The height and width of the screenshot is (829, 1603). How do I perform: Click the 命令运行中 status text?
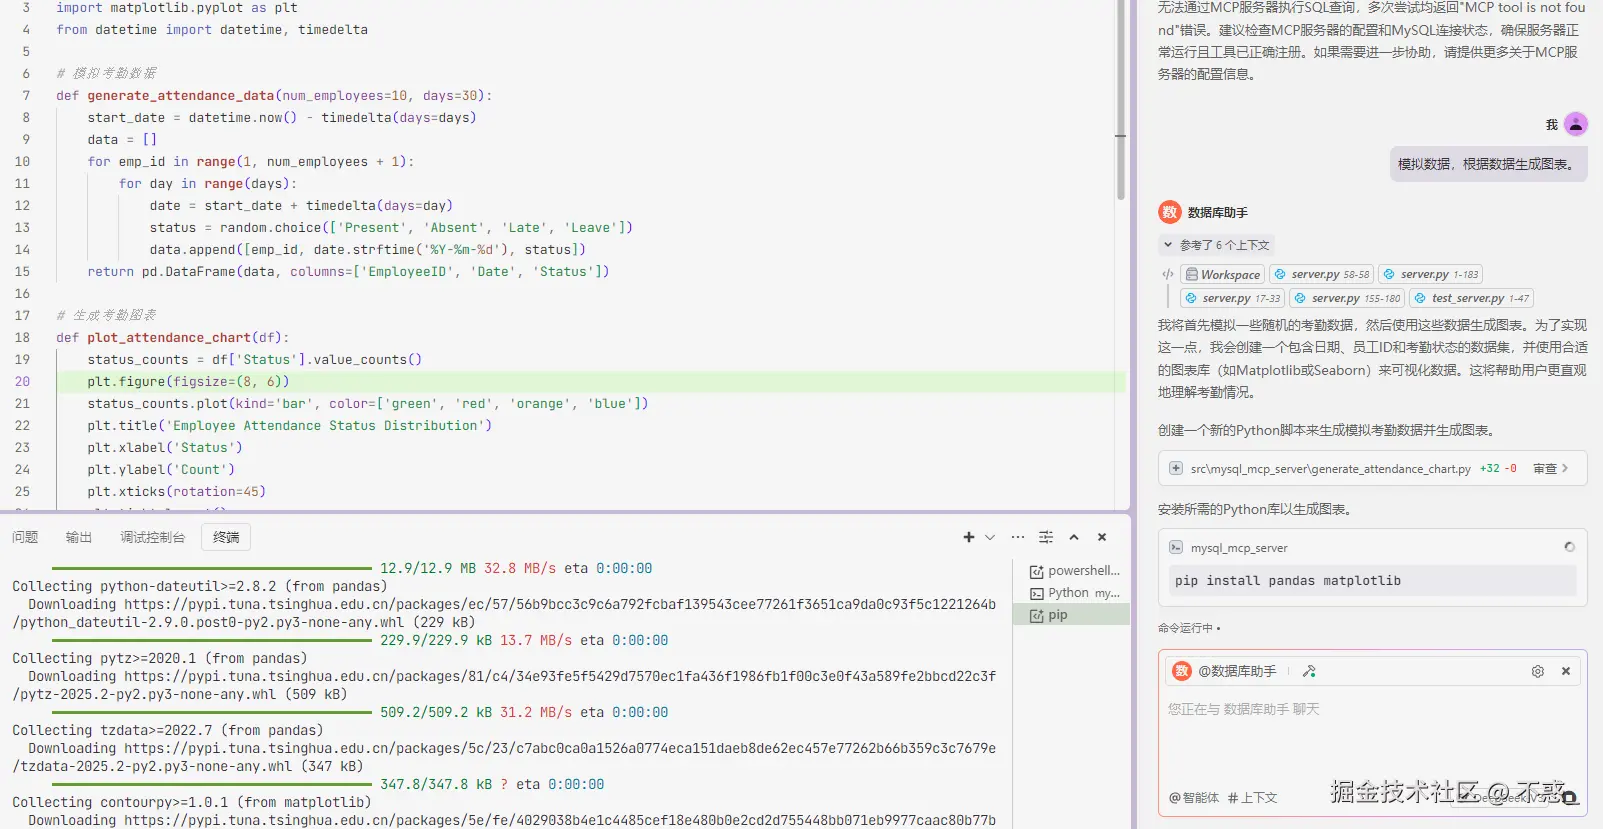click(1185, 628)
